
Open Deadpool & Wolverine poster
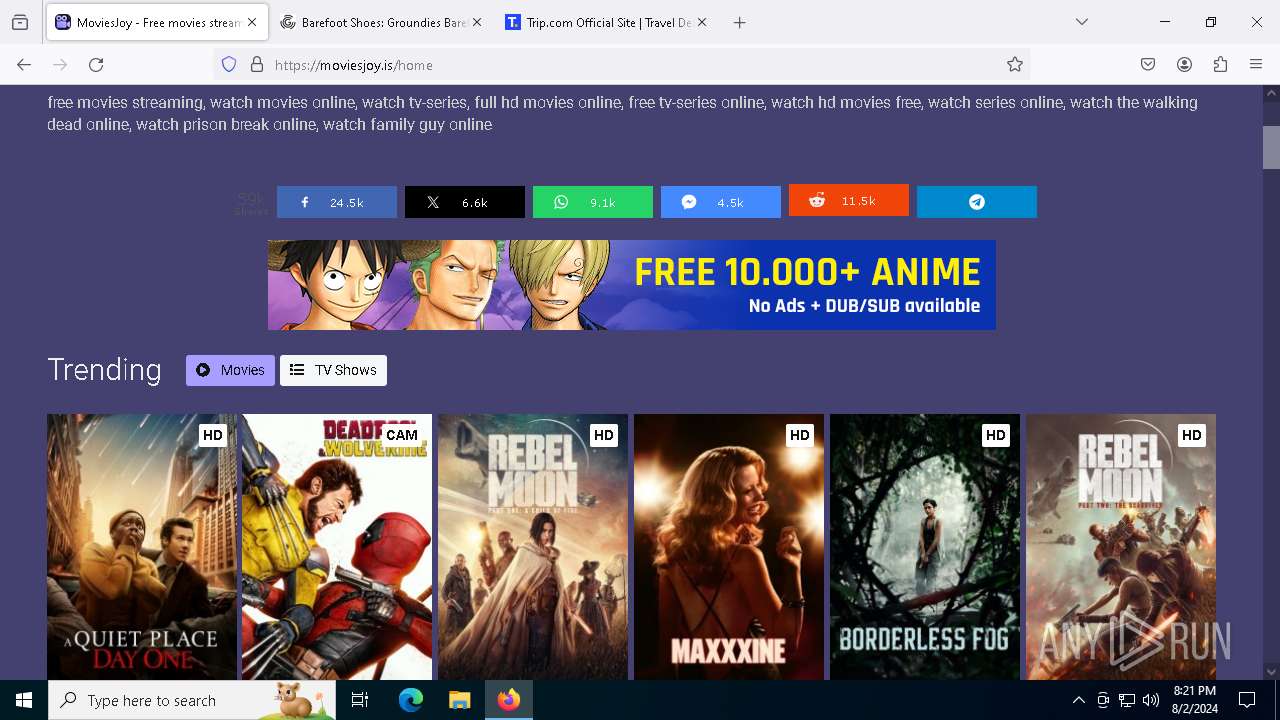tap(337, 547)
